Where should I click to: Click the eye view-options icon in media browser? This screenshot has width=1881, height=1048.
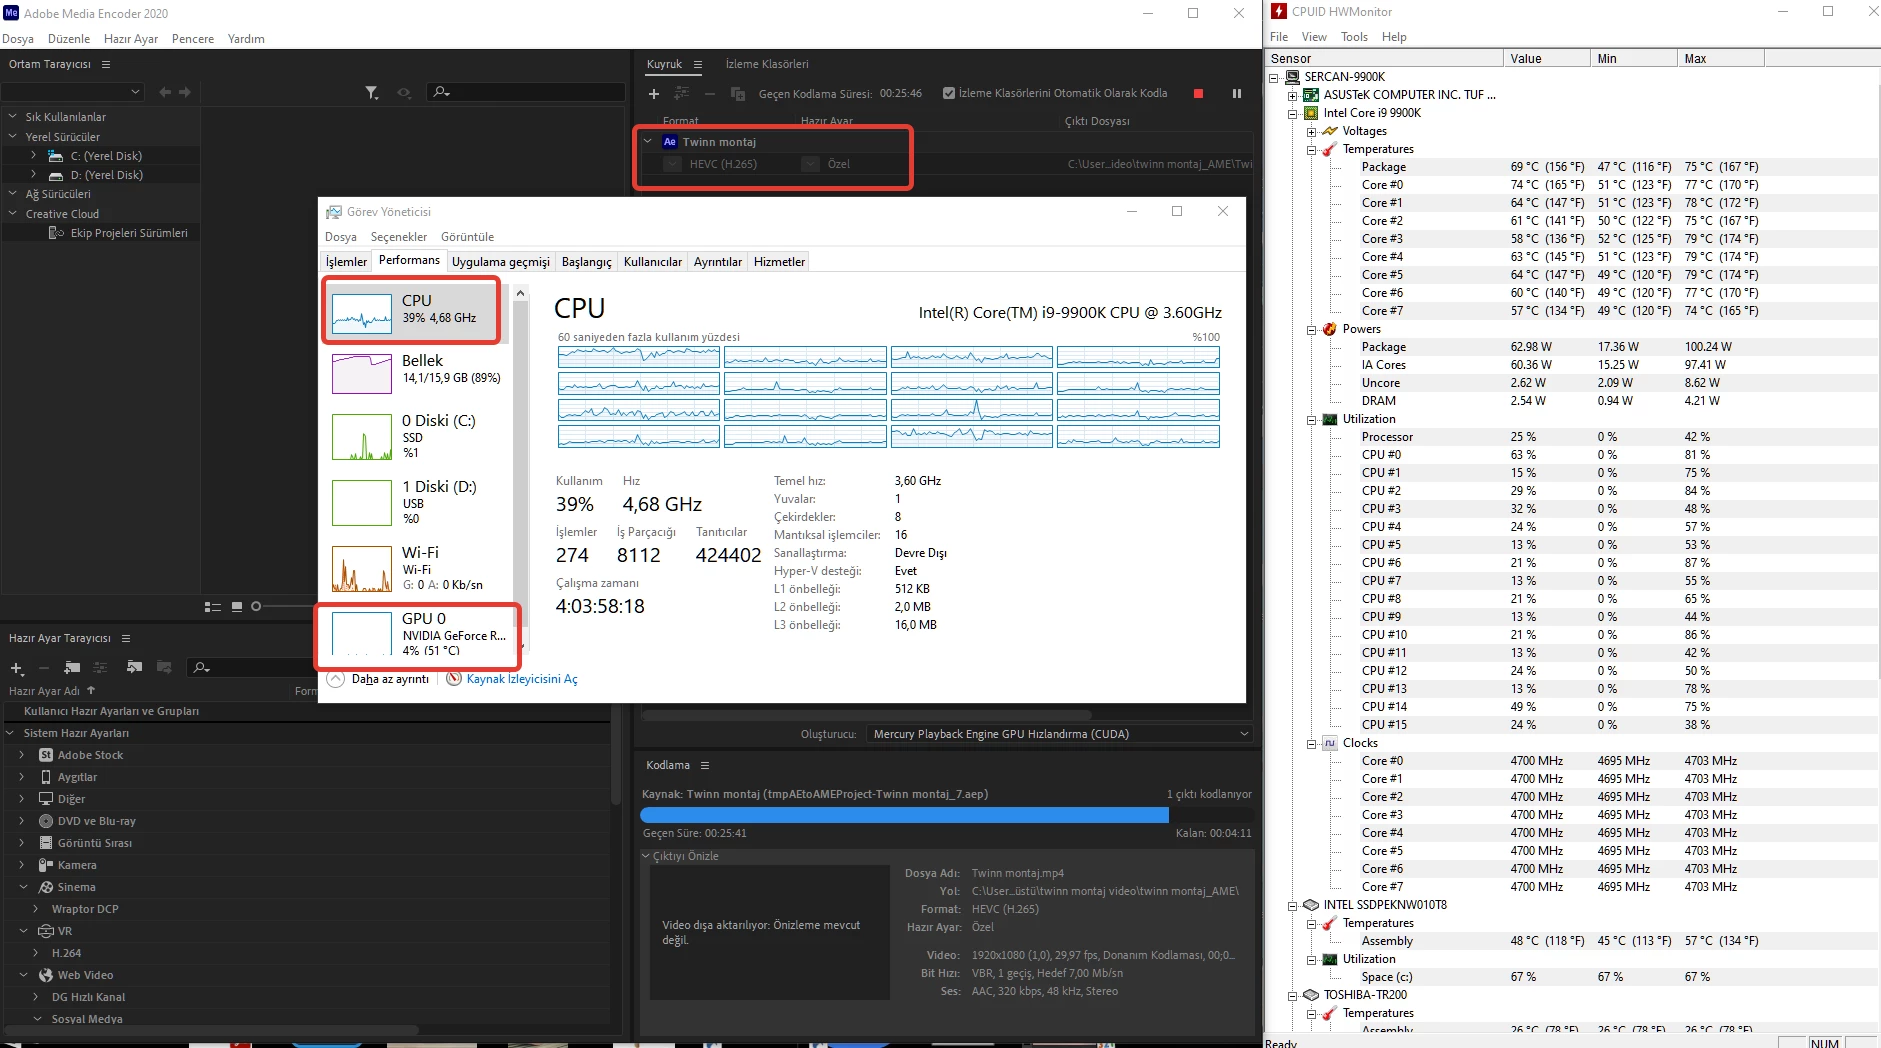[404, 92]
